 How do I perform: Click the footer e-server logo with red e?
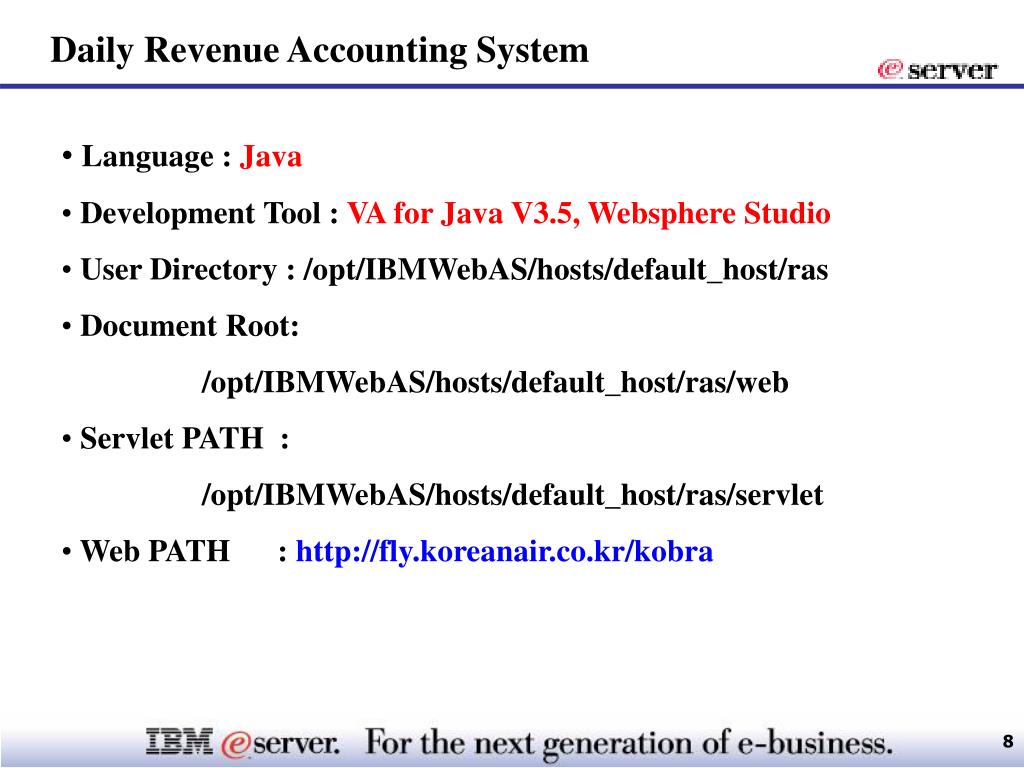(x=280, y=744)
